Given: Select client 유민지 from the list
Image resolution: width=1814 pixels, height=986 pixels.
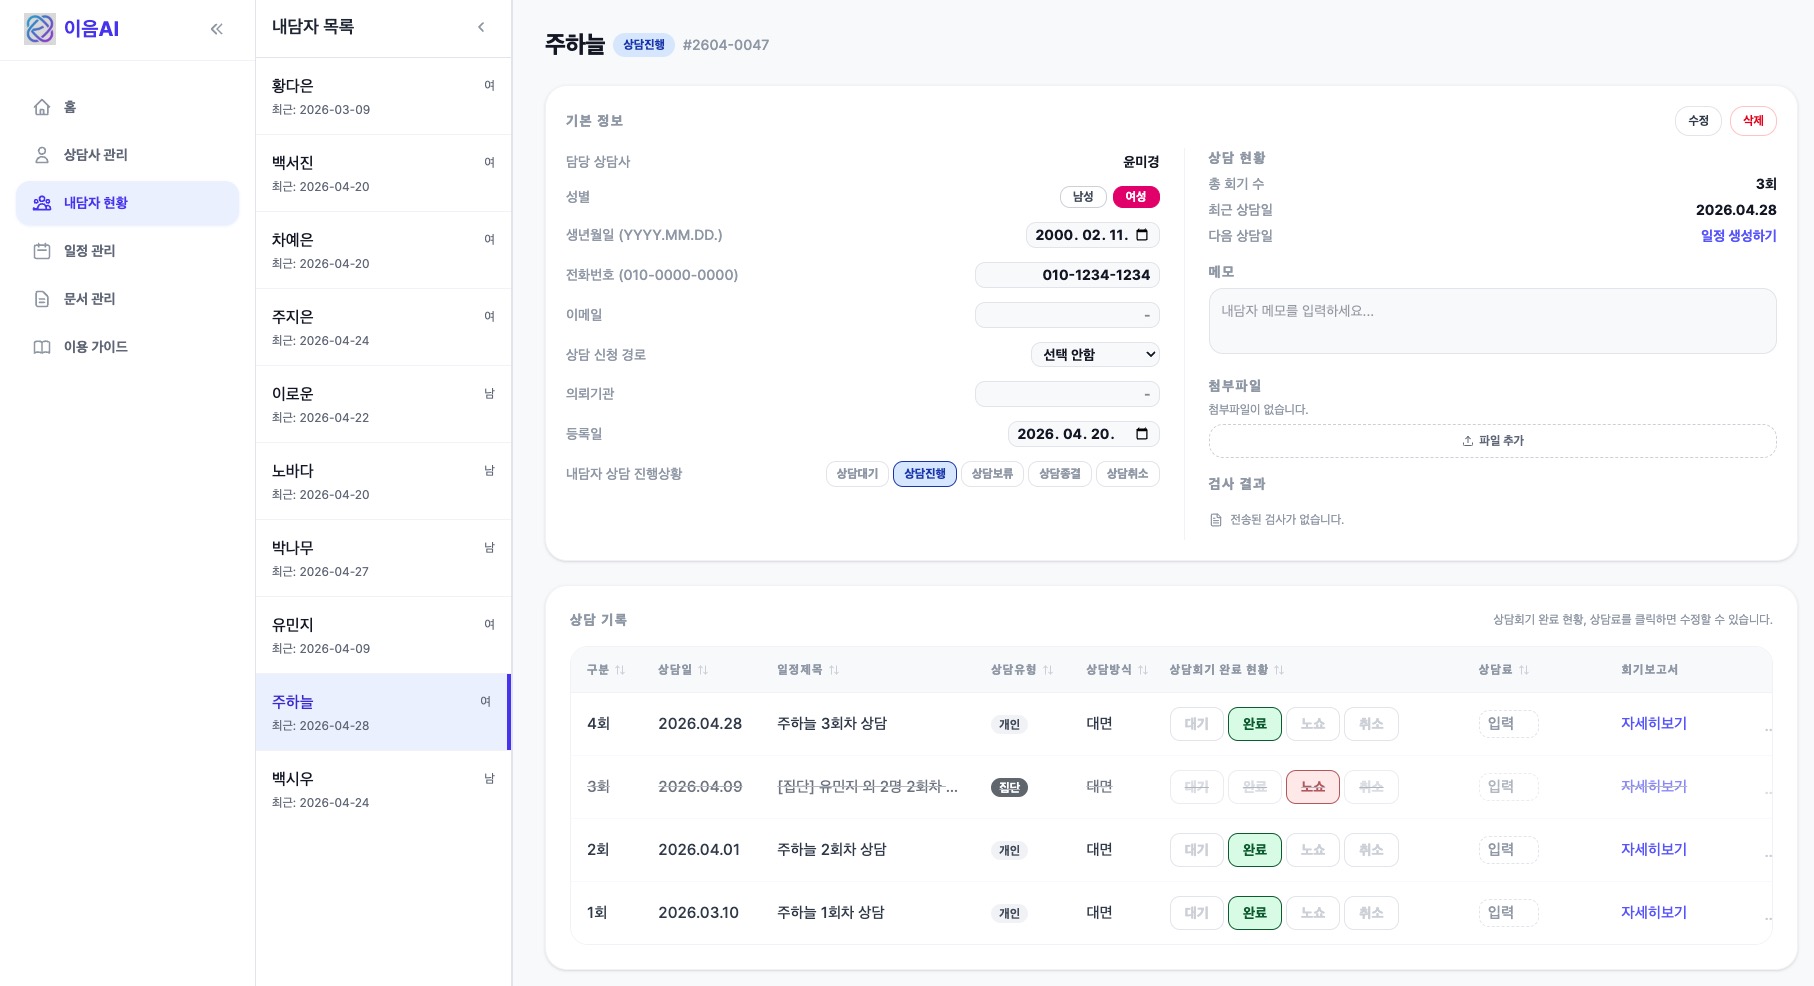Looking at the screenshot, I should pos(383,634).
